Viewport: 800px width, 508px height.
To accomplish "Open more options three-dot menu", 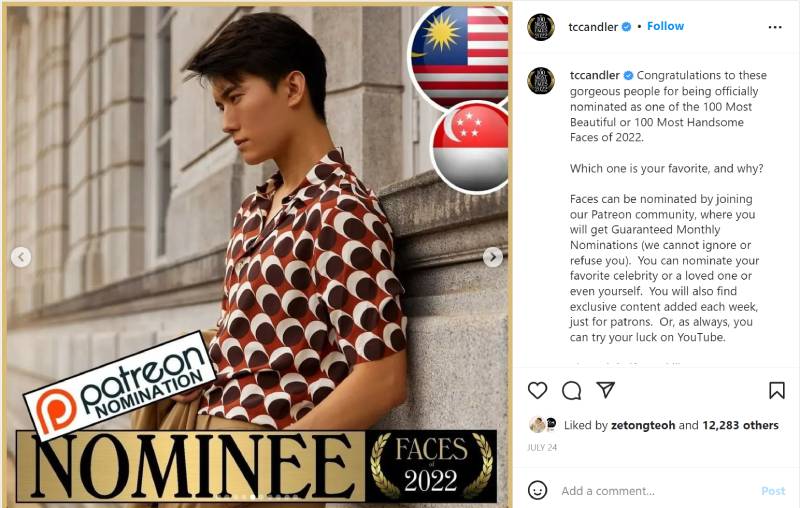I will (774, 27).
